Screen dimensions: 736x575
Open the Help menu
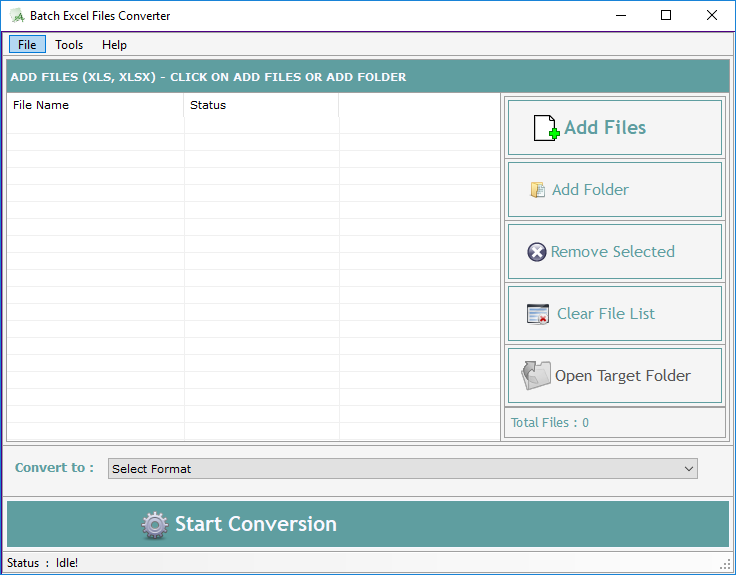pos(114,45)
